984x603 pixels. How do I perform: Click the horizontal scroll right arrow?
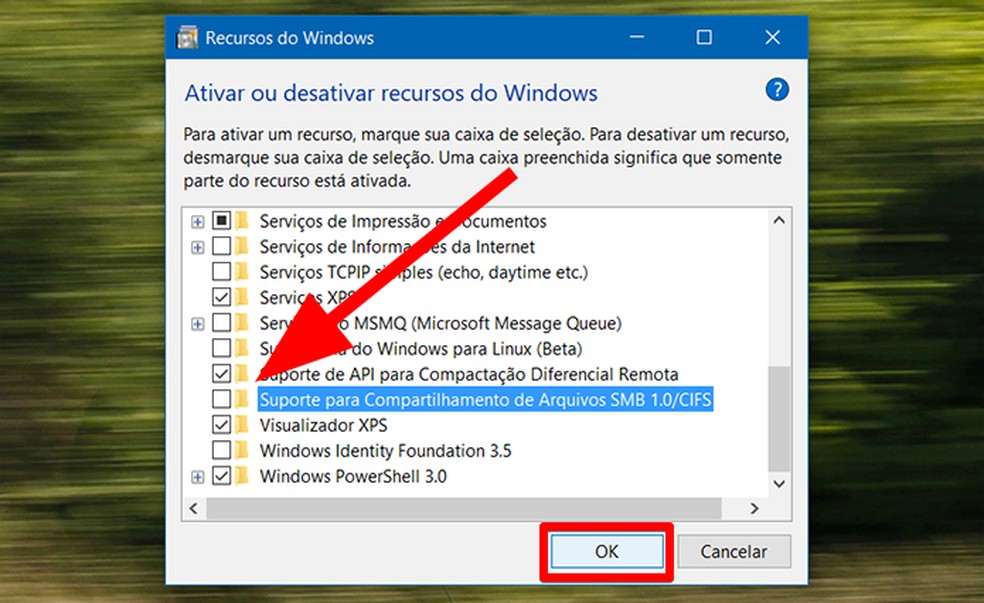(x=754, y=508)
